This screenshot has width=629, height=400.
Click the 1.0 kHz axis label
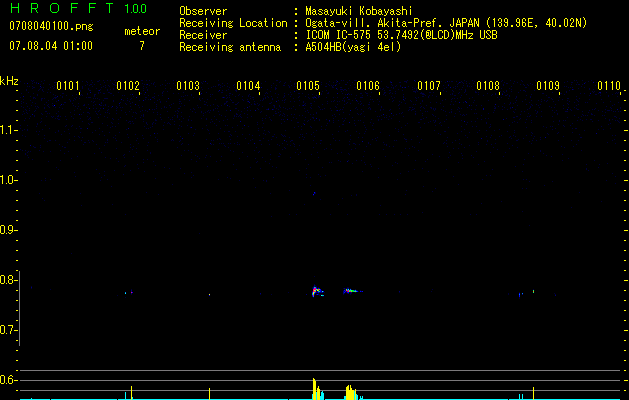click(x=8, y=180)
